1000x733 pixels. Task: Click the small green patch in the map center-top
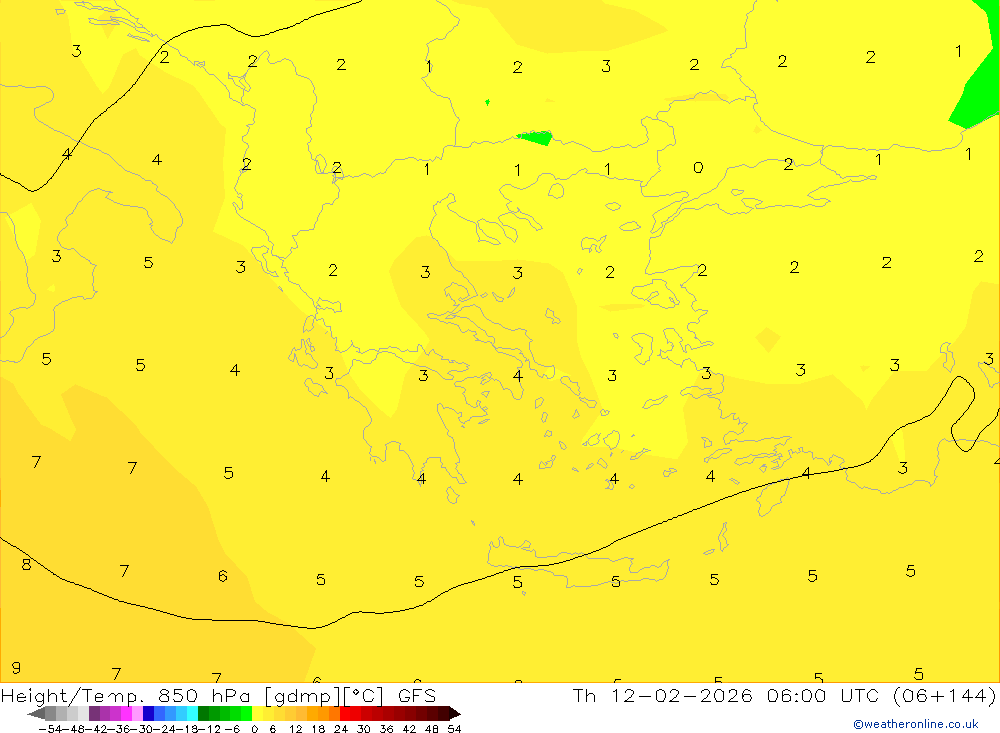536,138
